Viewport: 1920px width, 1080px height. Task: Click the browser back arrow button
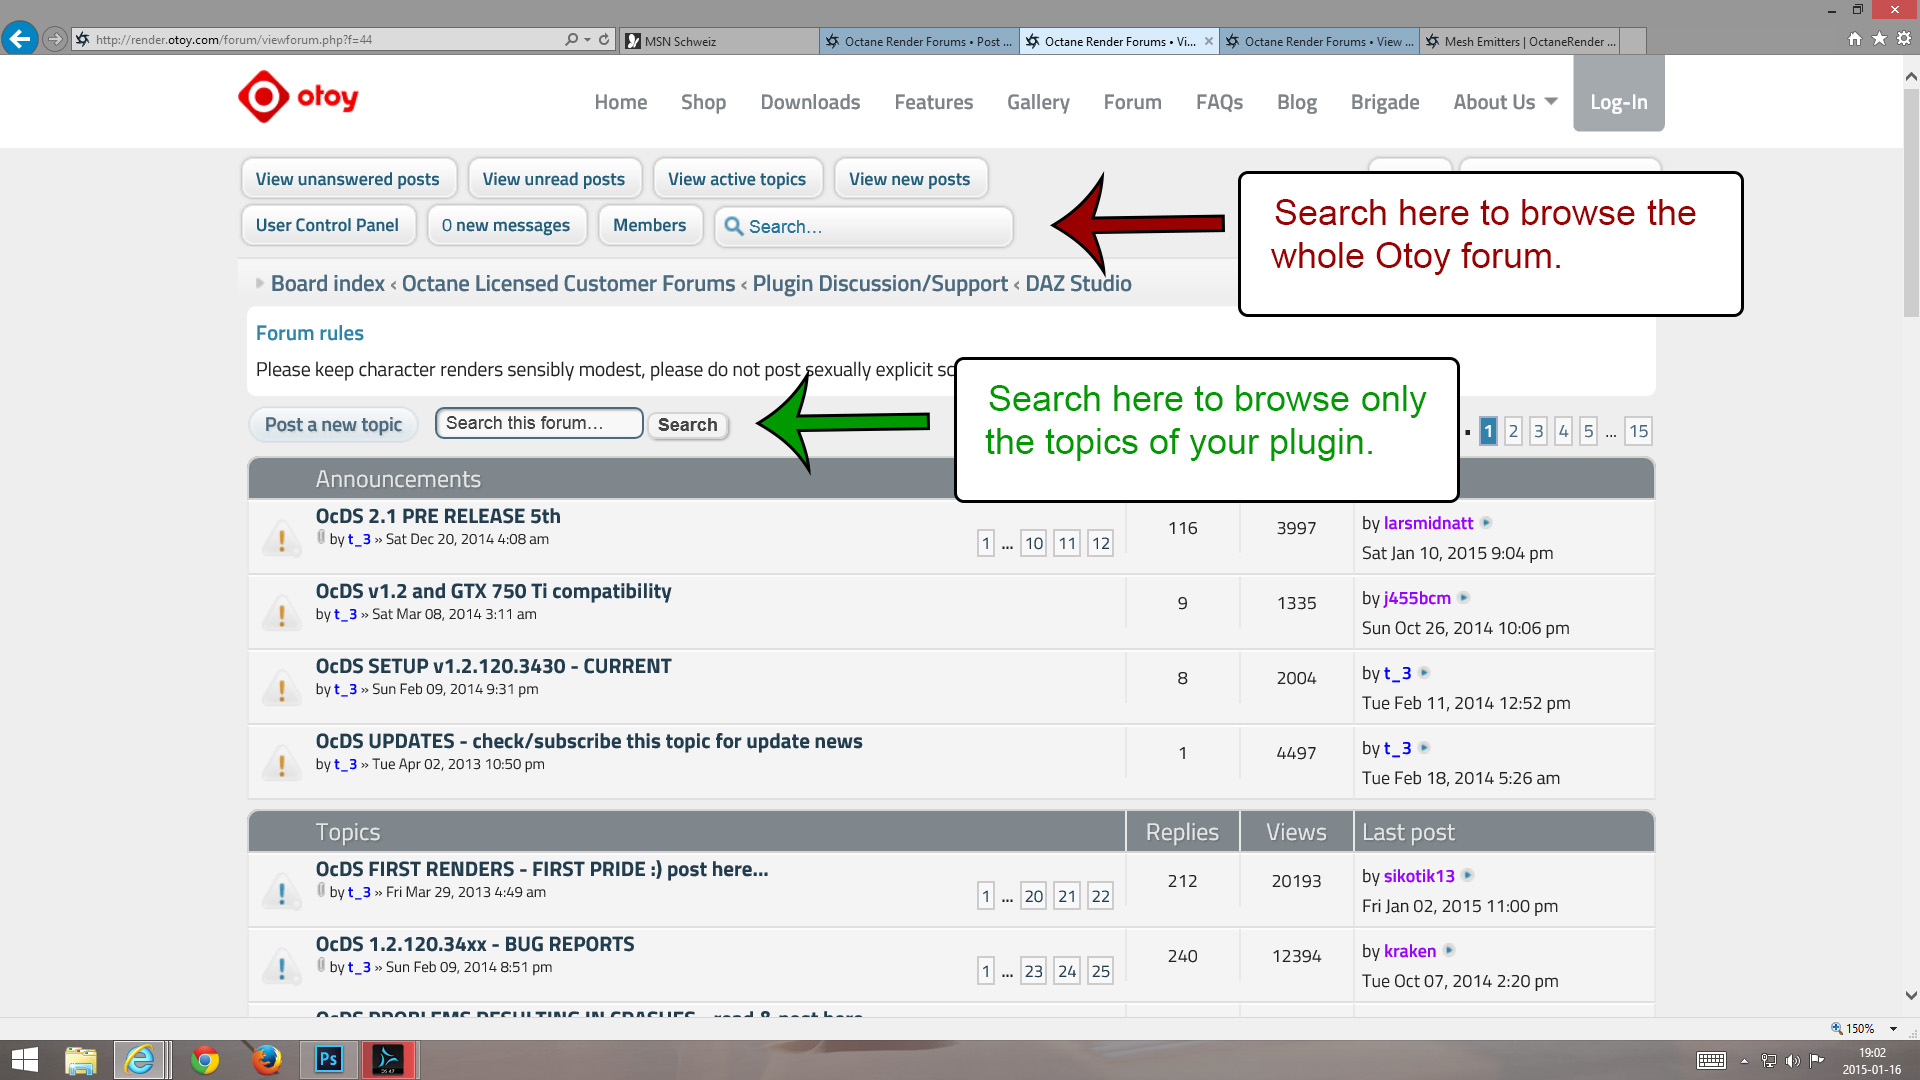point(20,39)
